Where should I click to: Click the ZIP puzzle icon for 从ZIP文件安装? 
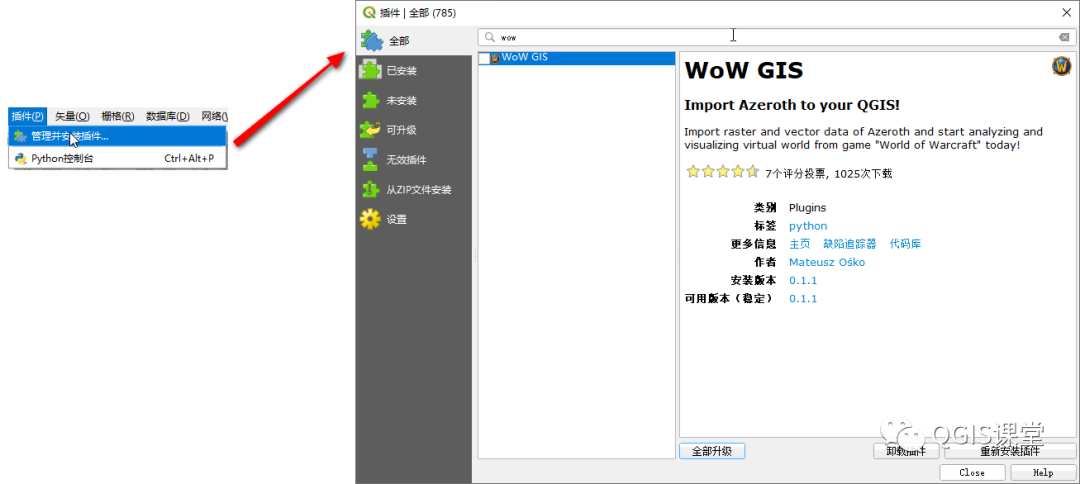(x=371, y=189)
